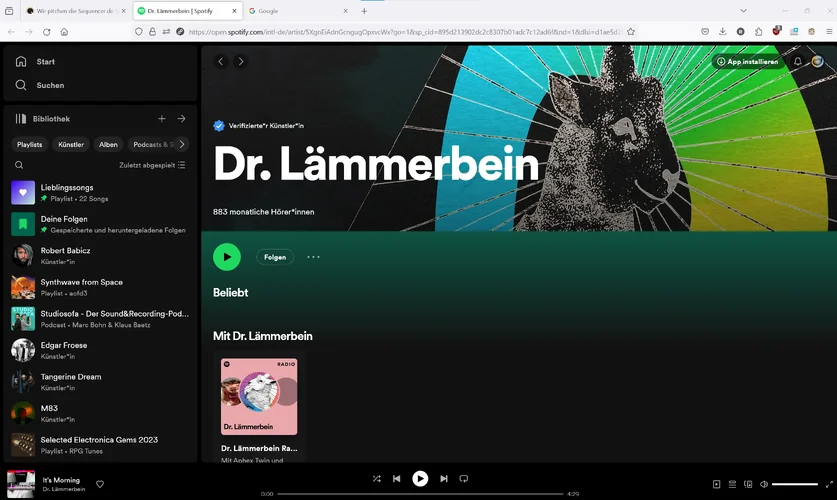Viewport: 837px width, 500px height.
Task: Save to Pocket icon in toolbar
Action: (x=705, y=32)
